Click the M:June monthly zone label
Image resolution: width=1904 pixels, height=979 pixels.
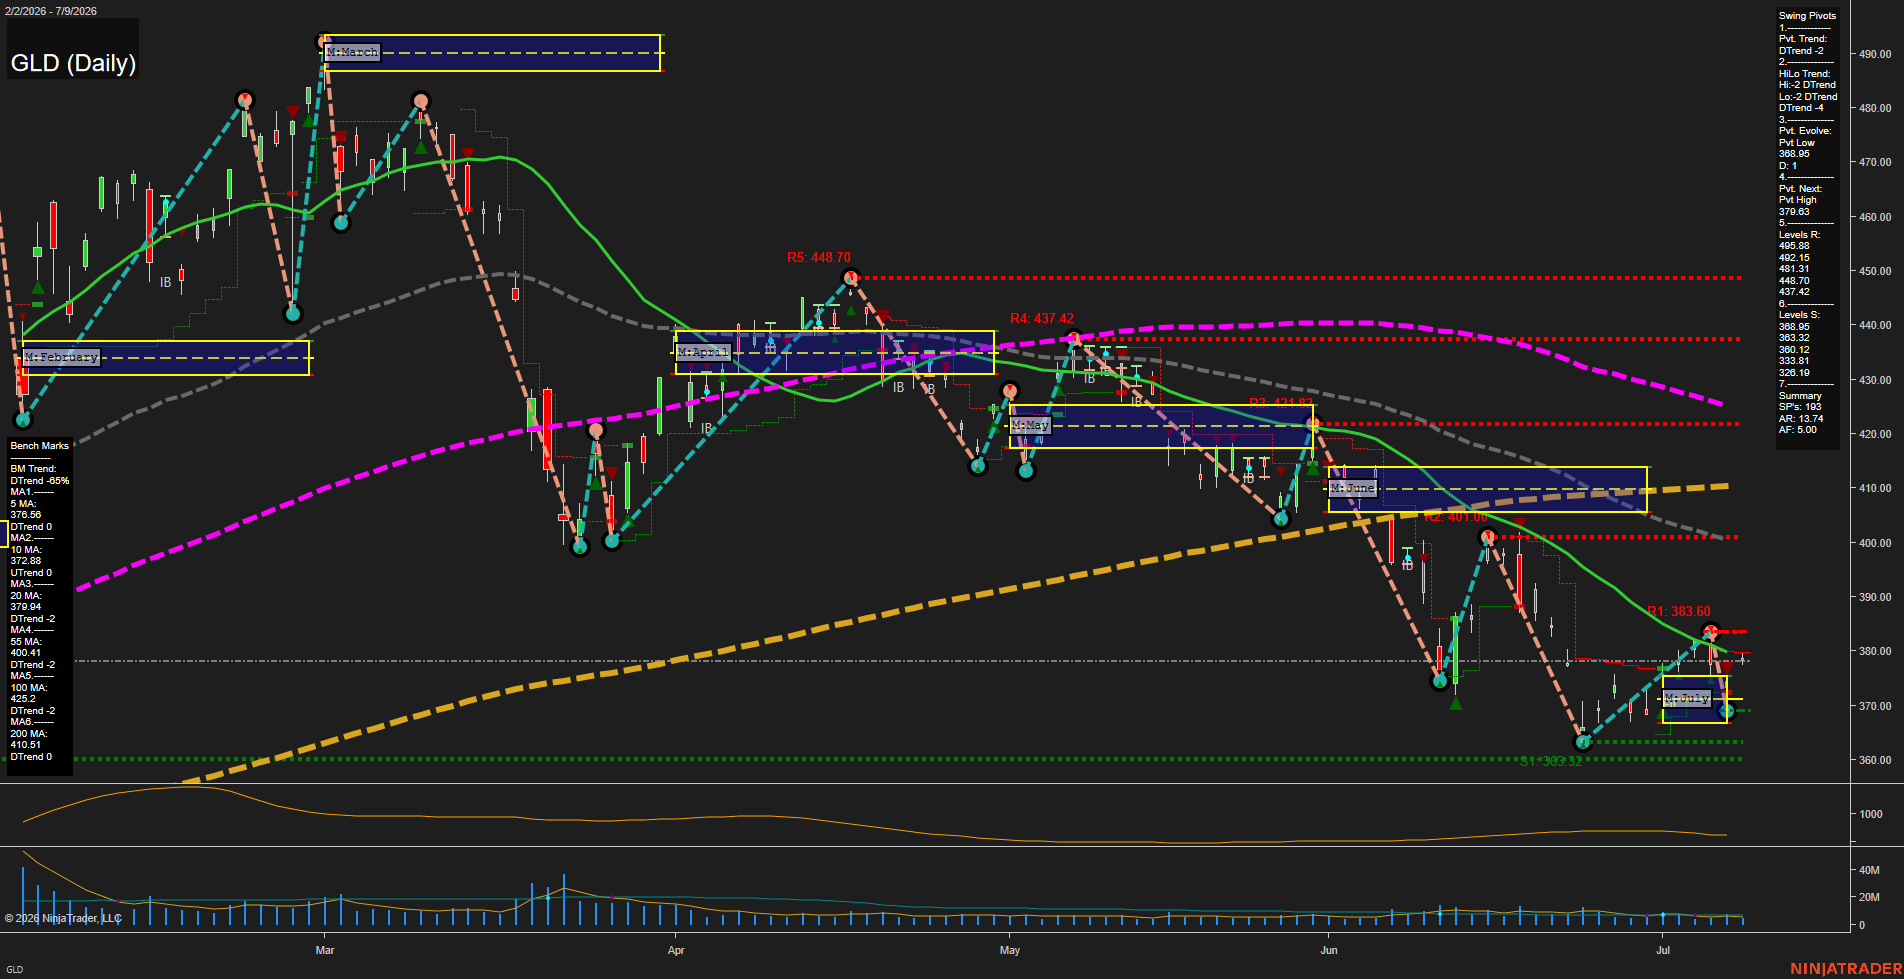point(1353,488)
